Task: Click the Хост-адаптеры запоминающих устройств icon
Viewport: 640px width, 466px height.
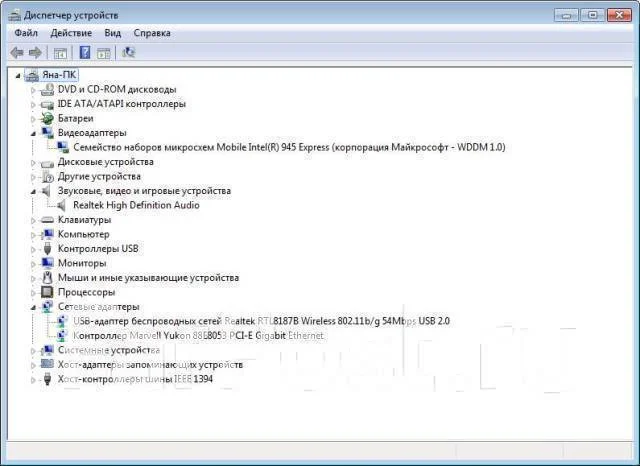Action: [x=47, y=364]
